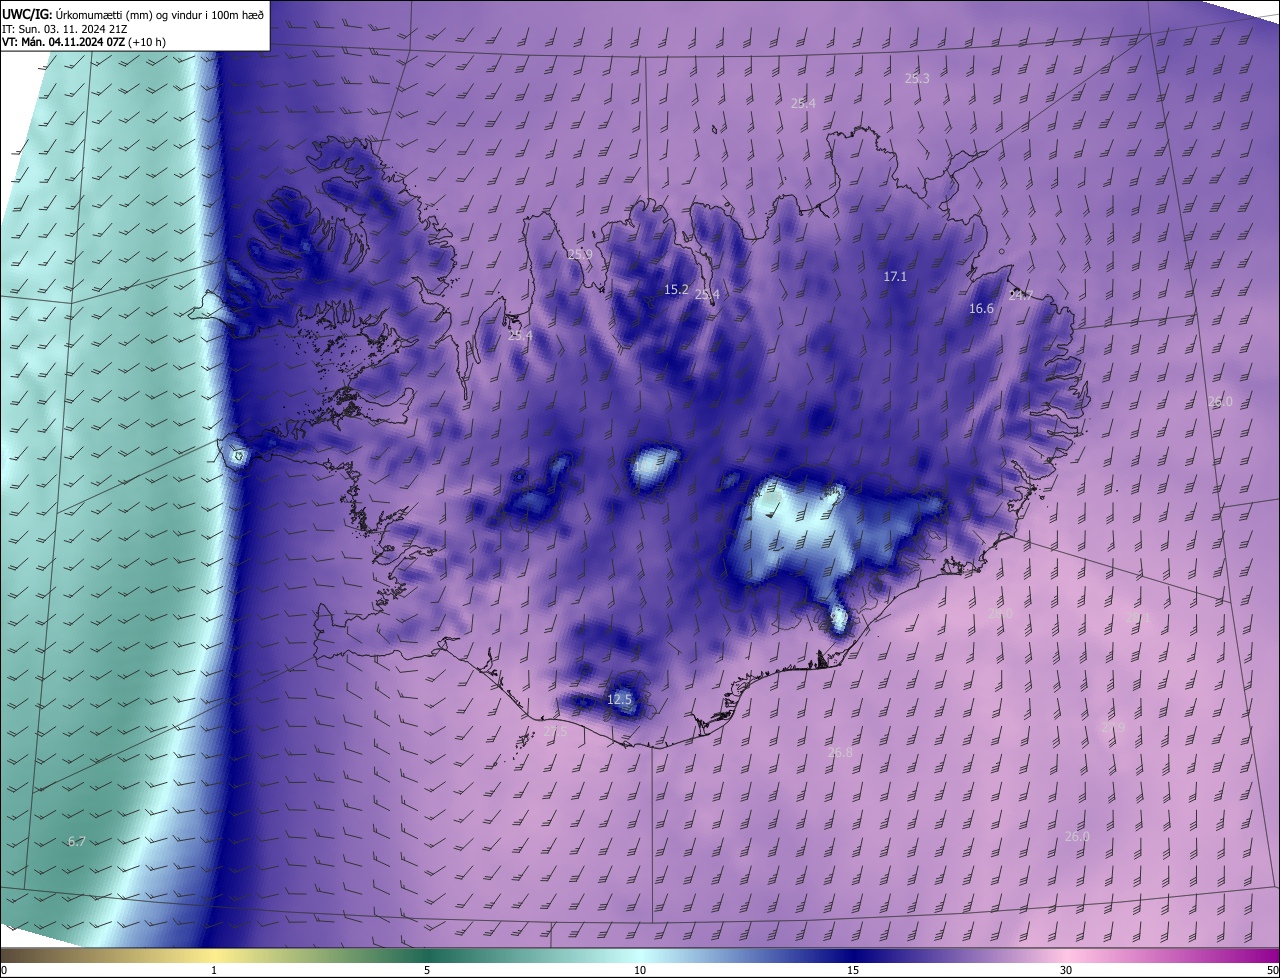The image size is (1280, 978).
Task: Click the colorbar tick label 15
Action: 853,970
